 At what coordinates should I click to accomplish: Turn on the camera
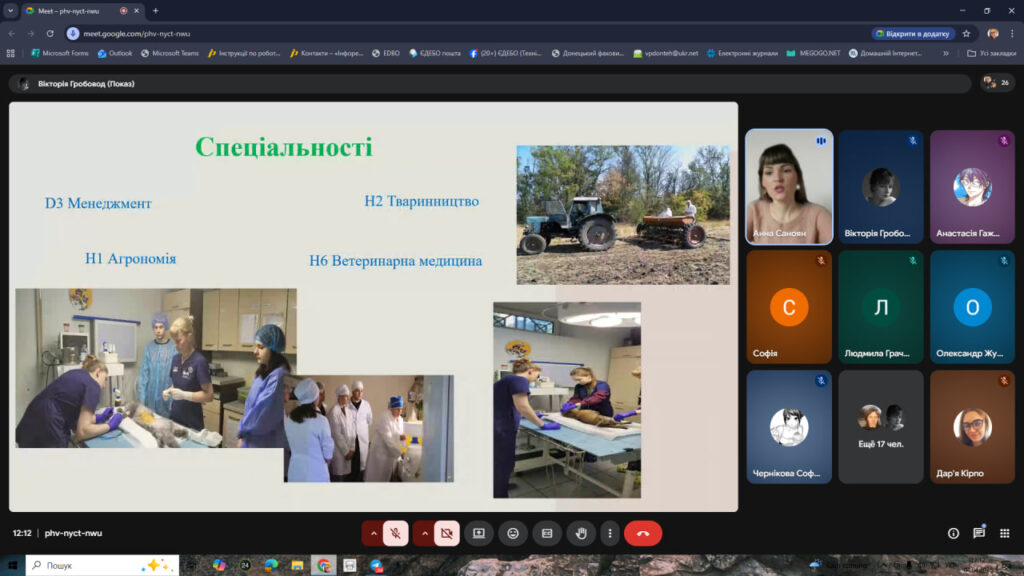tap(446, 534)
